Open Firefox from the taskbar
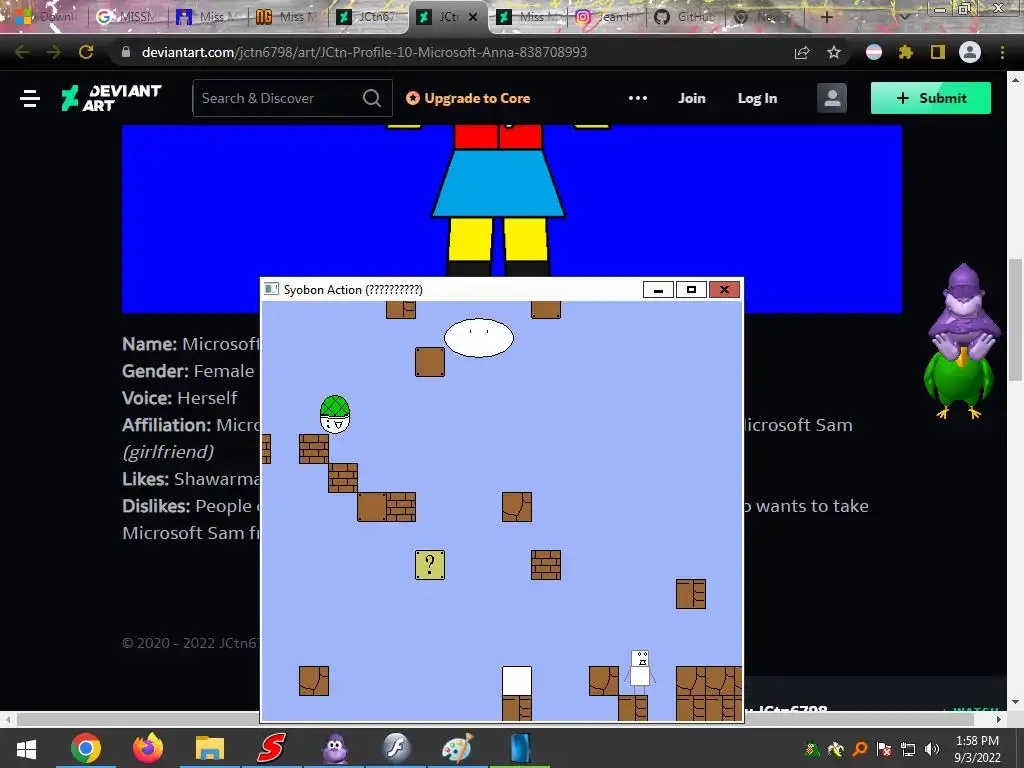Screen dimensions: 1024x768 click(148, 748)
